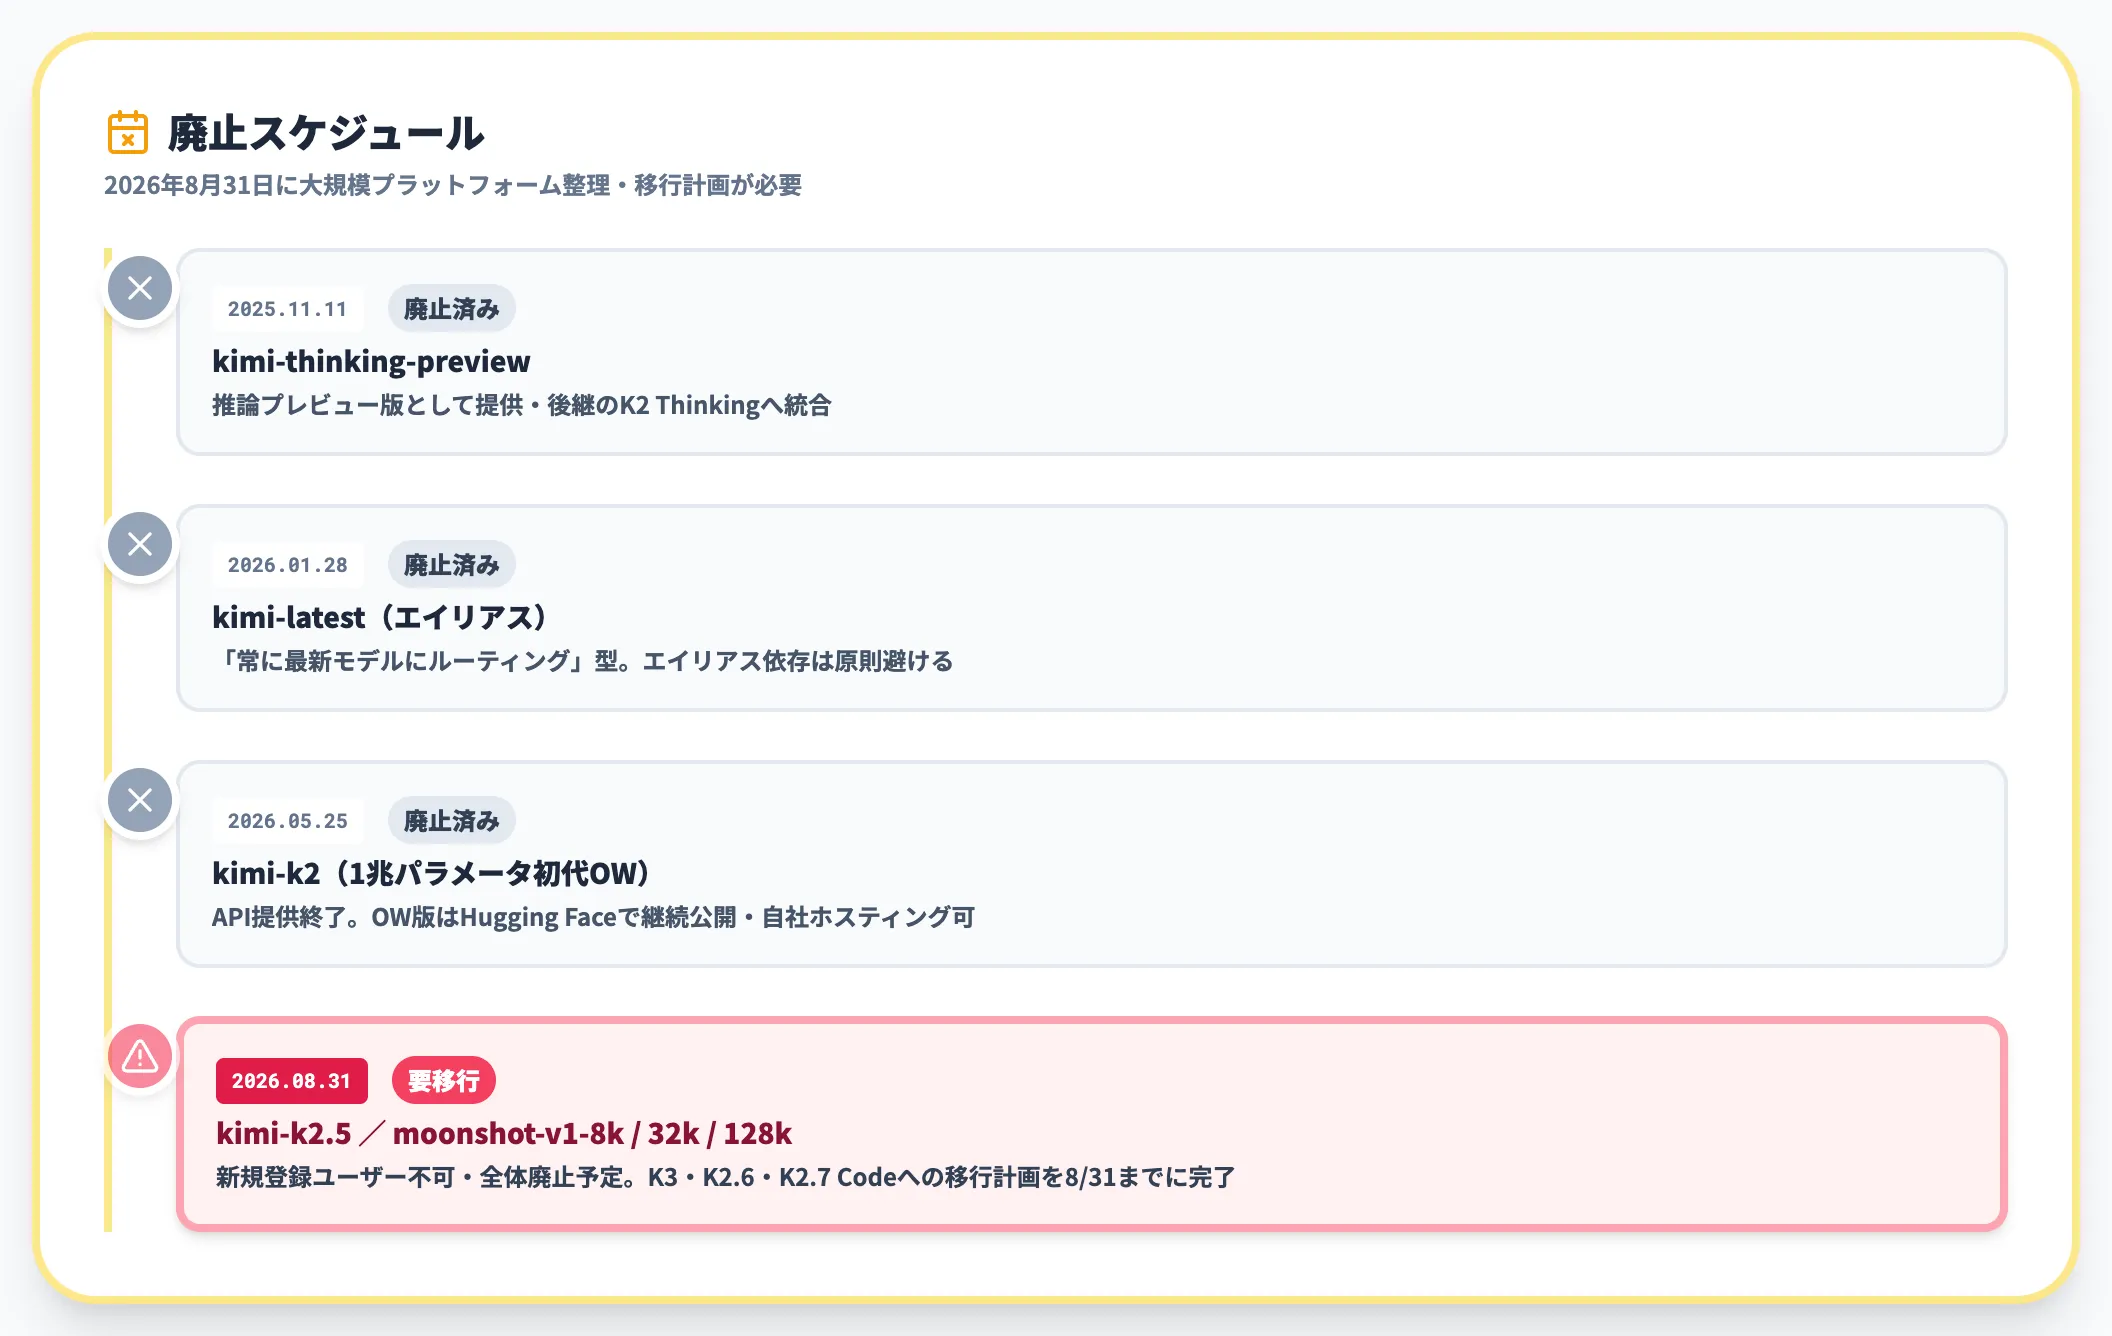The image size is (2112, 1336).
Task: Click 廃止済み badge next to 2025.11.11
Action: (452, 309)
